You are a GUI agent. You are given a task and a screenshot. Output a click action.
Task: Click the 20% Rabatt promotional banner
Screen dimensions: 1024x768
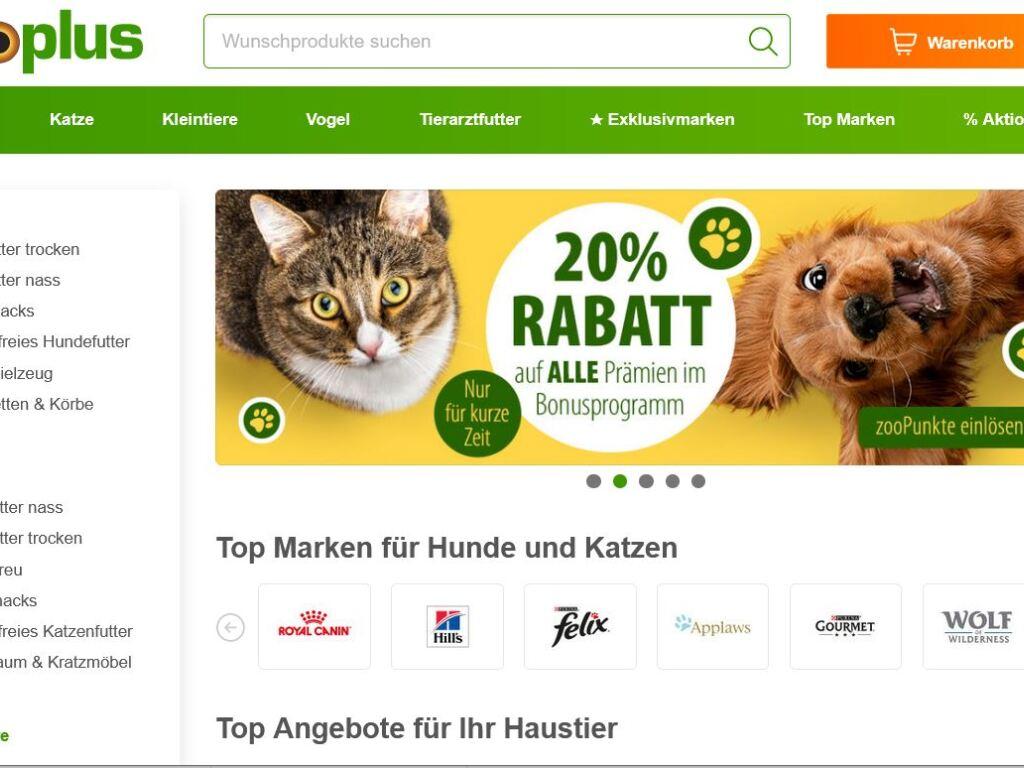coord(620,327)
